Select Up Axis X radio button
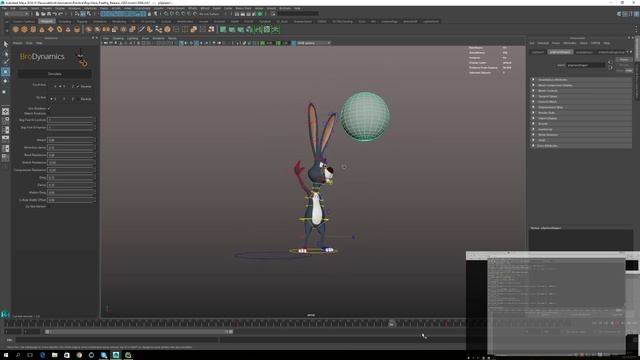 click(51, 99)
